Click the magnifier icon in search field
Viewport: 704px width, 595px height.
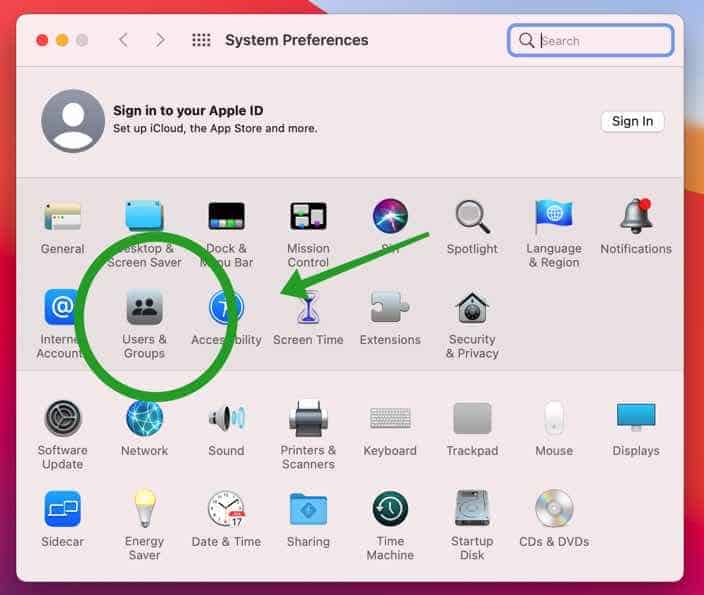coord(526,40)
